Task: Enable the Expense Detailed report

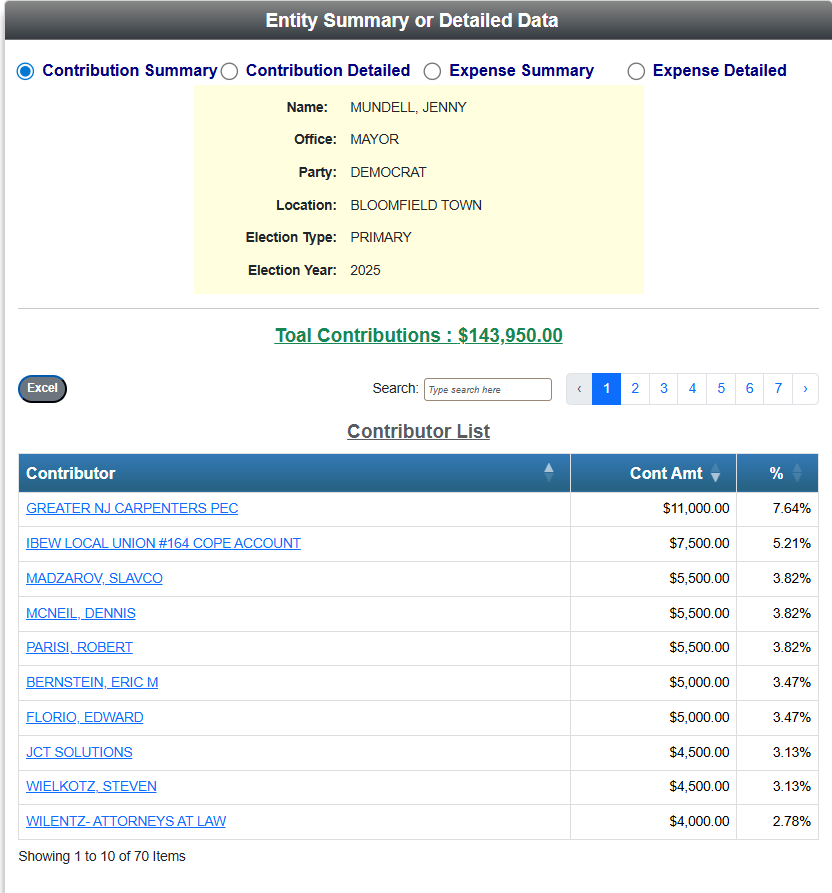Action: [636, 71]
